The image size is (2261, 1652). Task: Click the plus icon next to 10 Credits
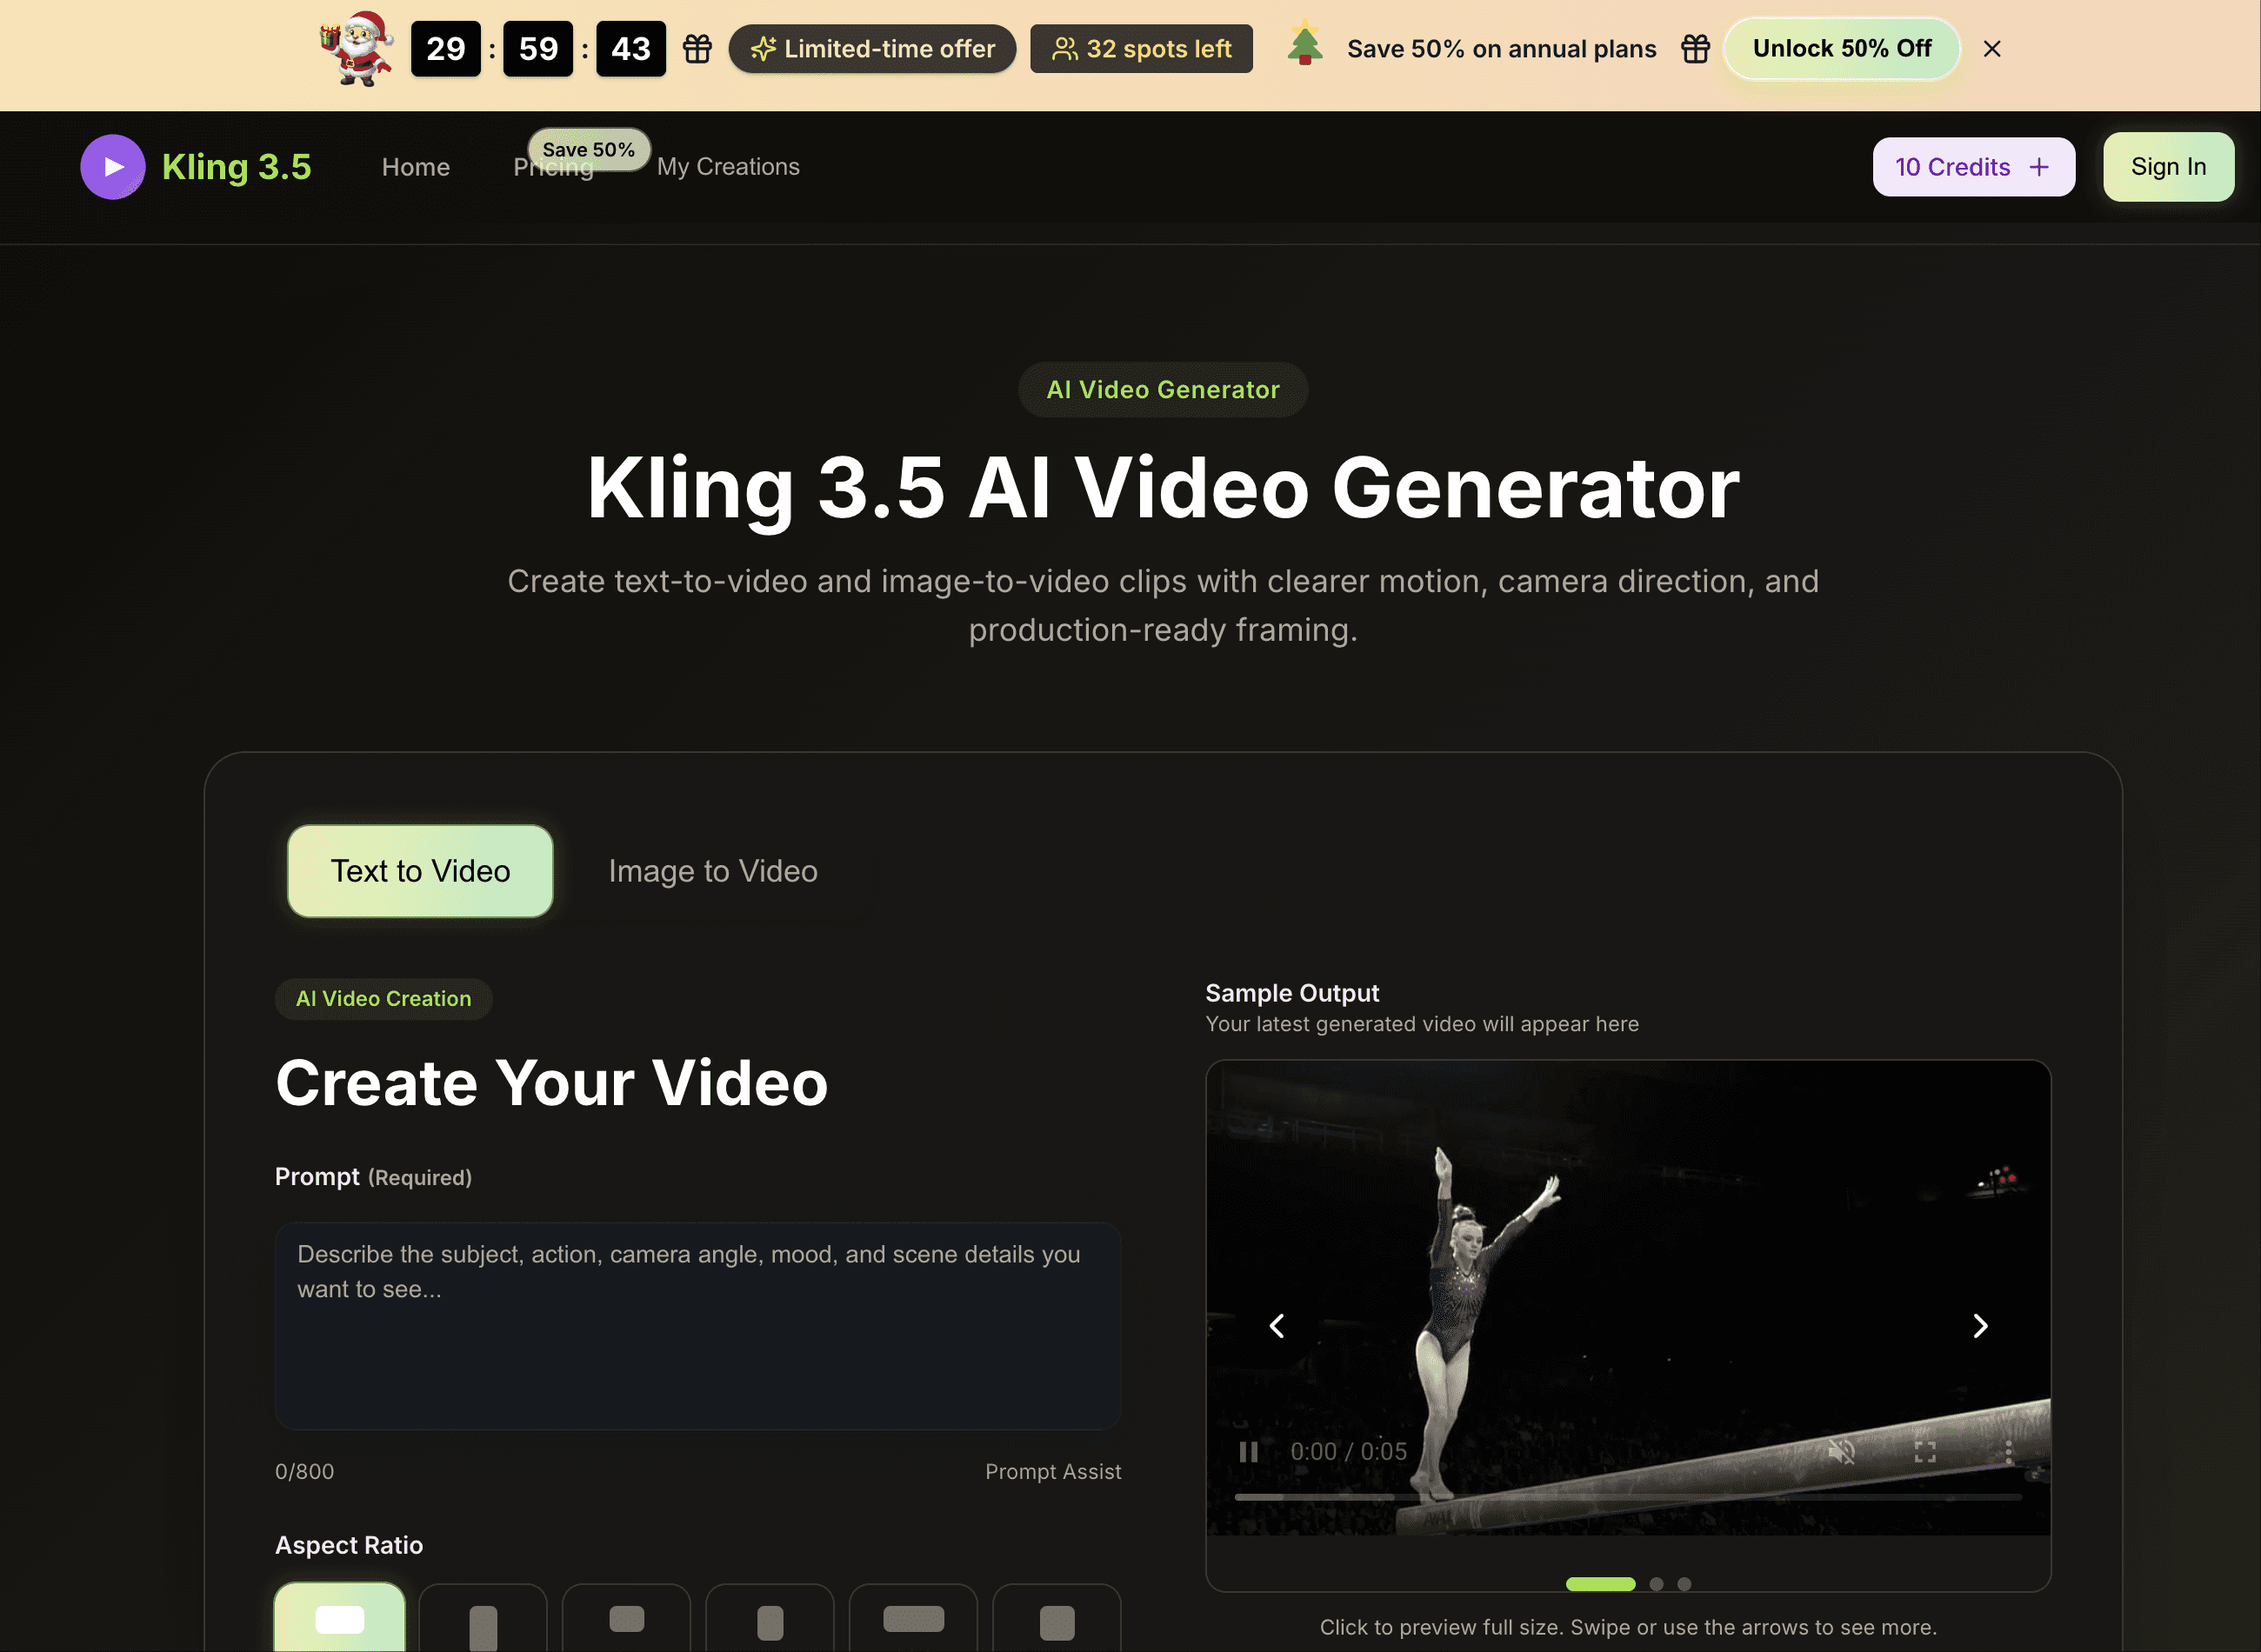2039,166
